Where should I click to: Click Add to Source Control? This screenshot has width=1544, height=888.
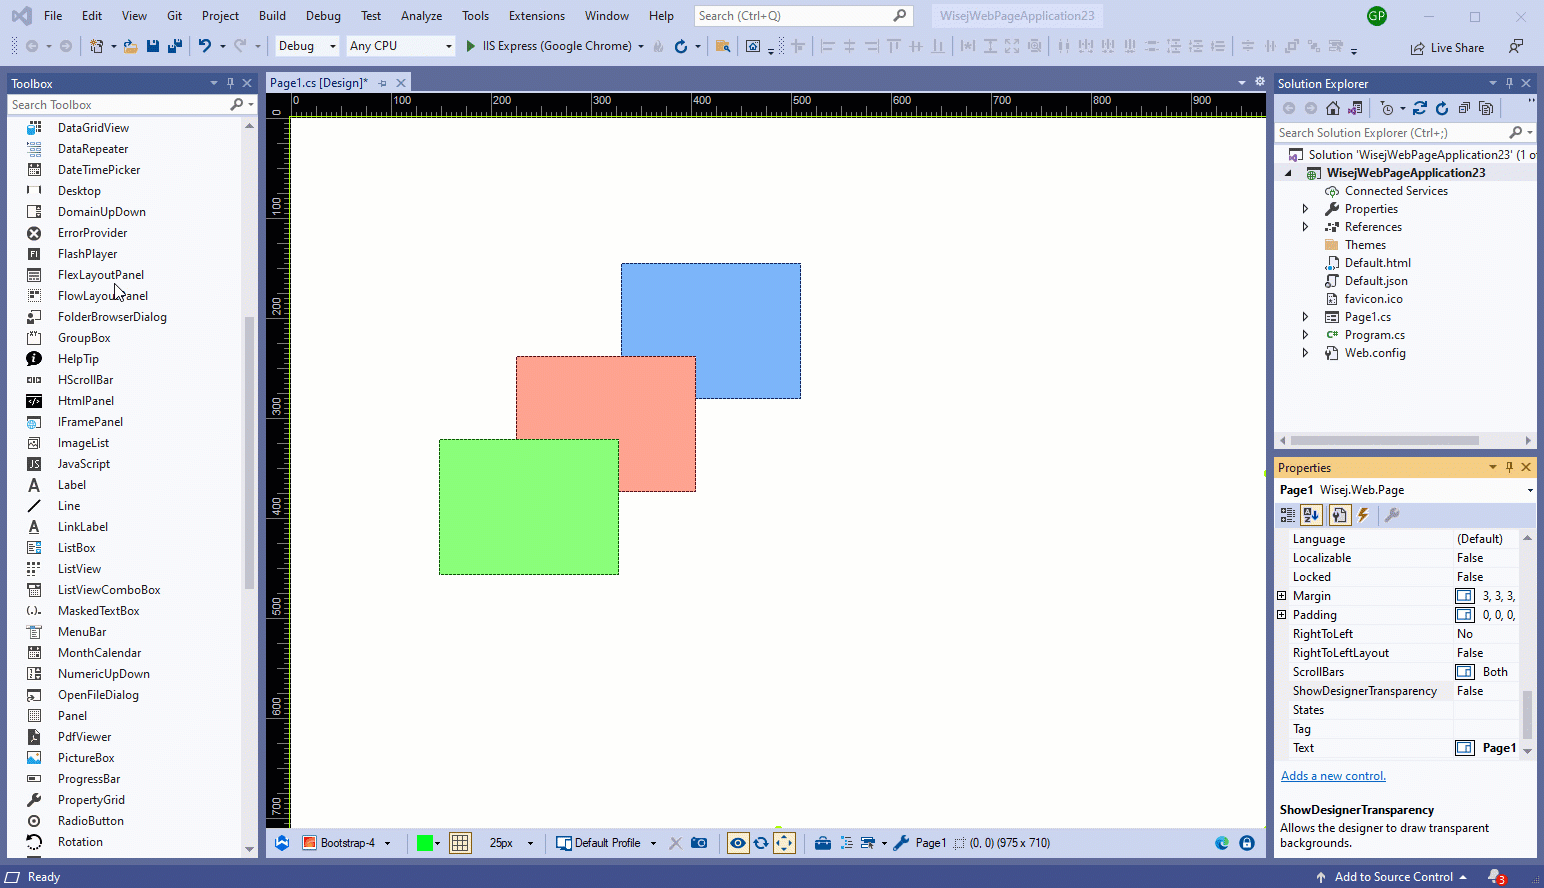(1393, 877)
